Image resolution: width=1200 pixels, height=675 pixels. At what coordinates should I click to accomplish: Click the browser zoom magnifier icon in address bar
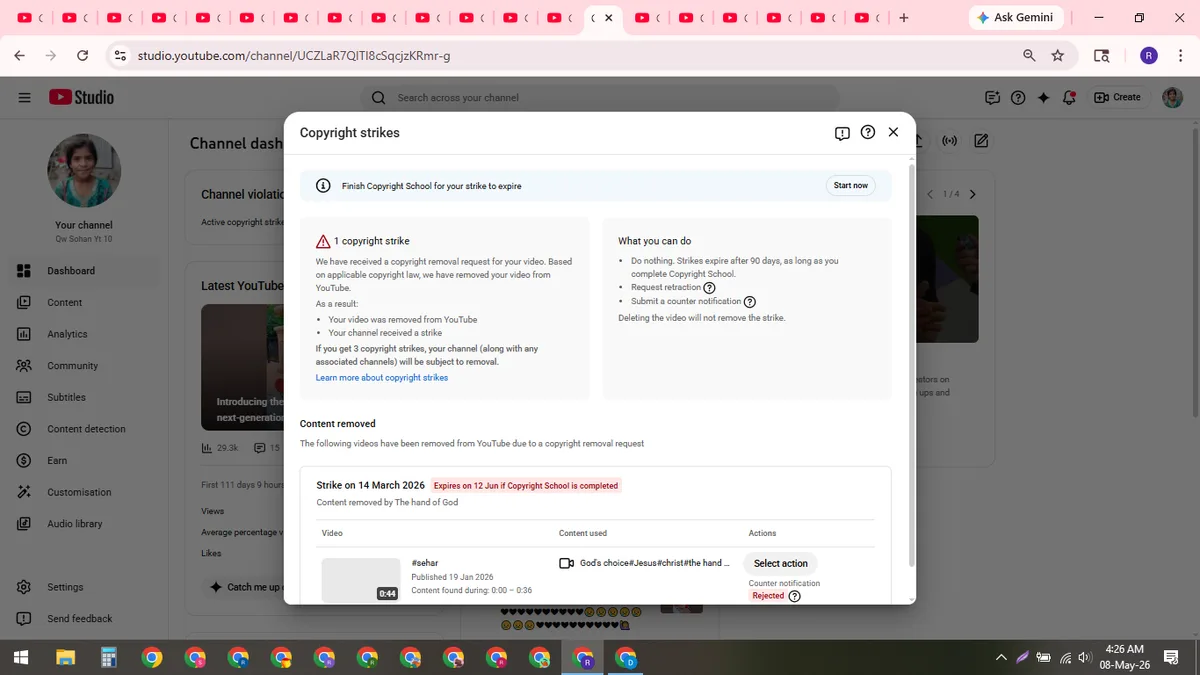(1029, 56)
